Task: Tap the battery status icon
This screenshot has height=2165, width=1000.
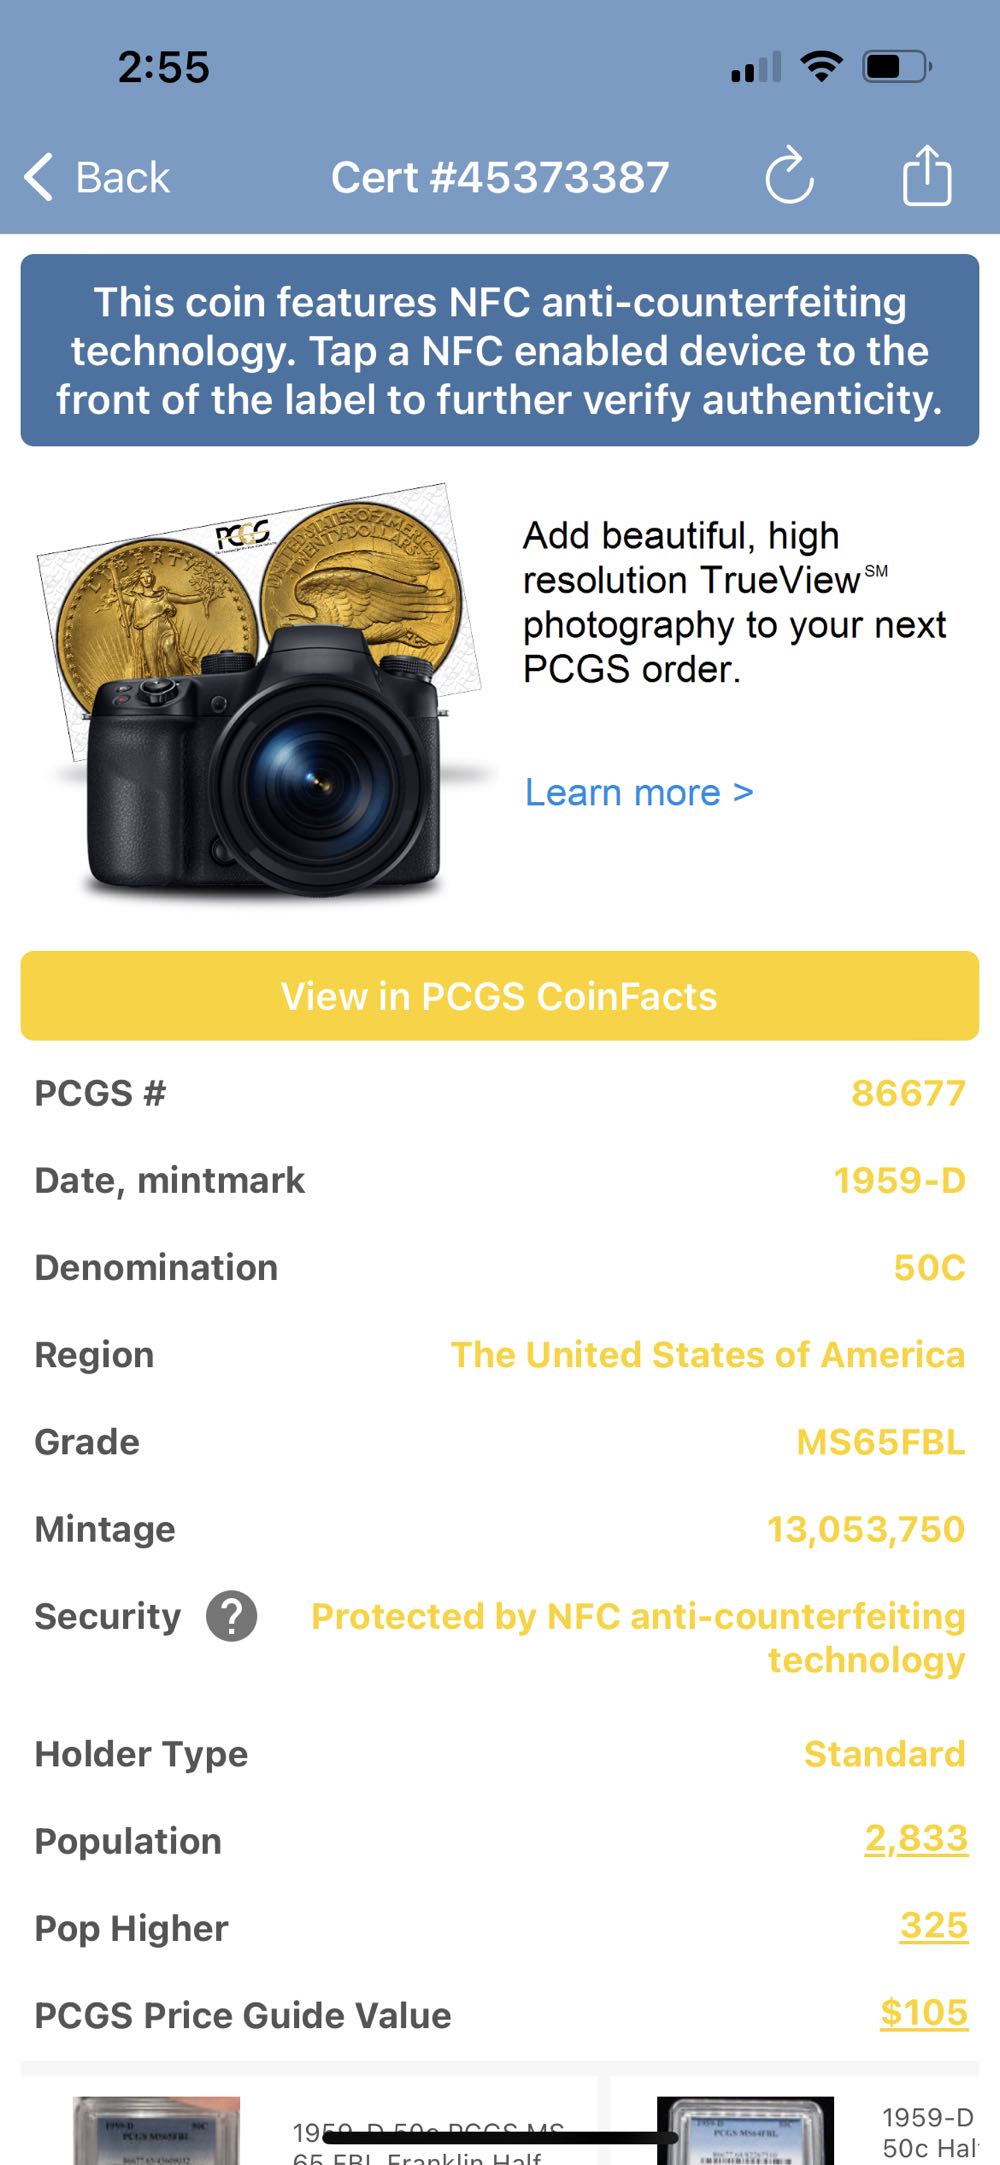Action: [897, 68]
